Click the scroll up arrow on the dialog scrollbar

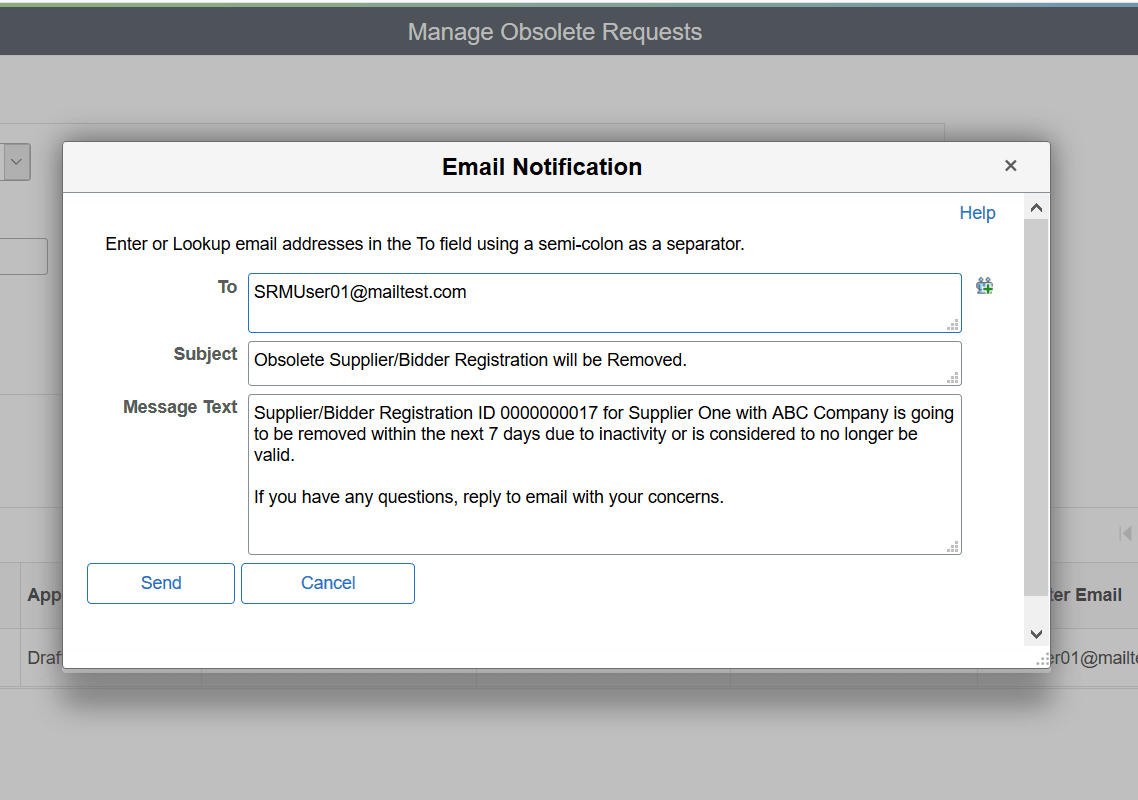tap(1036, 207)
